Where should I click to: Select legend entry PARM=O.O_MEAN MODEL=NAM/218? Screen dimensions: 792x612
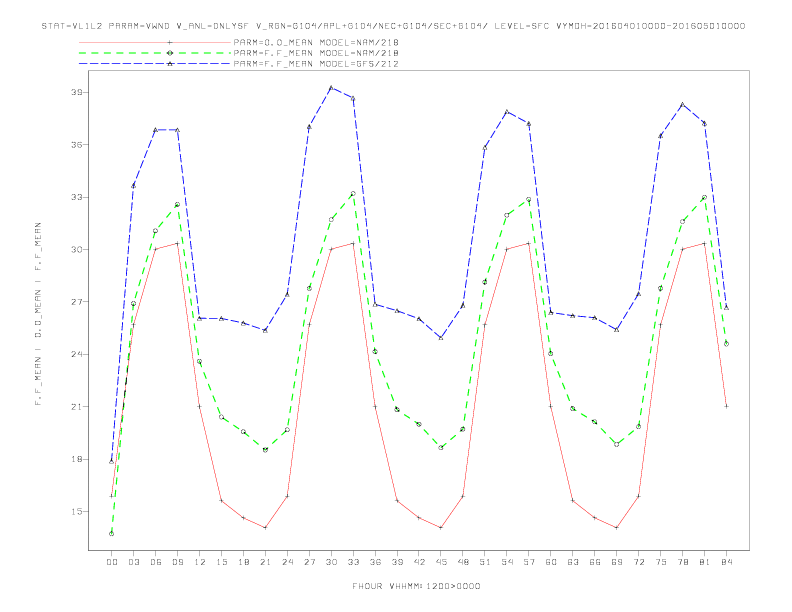click(x=316, y=42)
